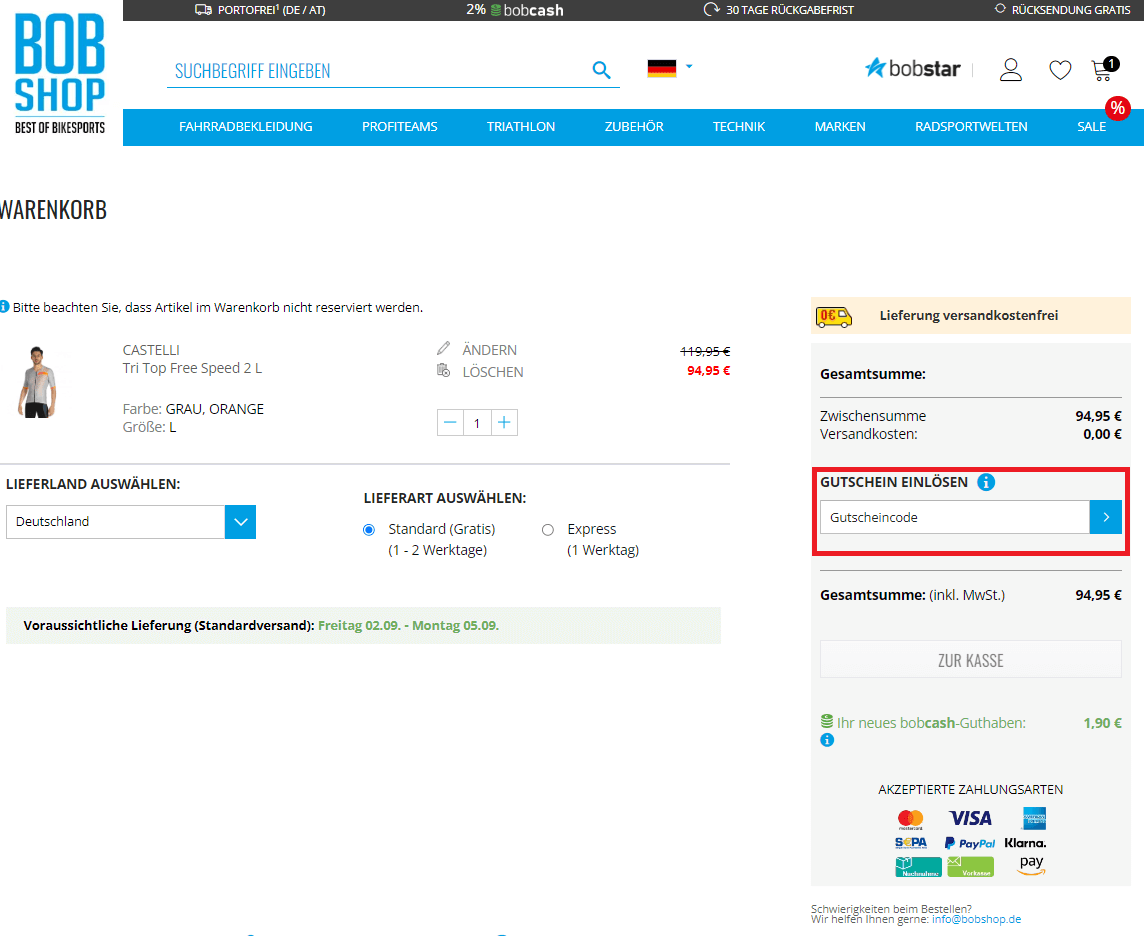Open the Fahrradbekleidung menu
The width and height of the screenshot is (1144, 936).
coord(245,127)
